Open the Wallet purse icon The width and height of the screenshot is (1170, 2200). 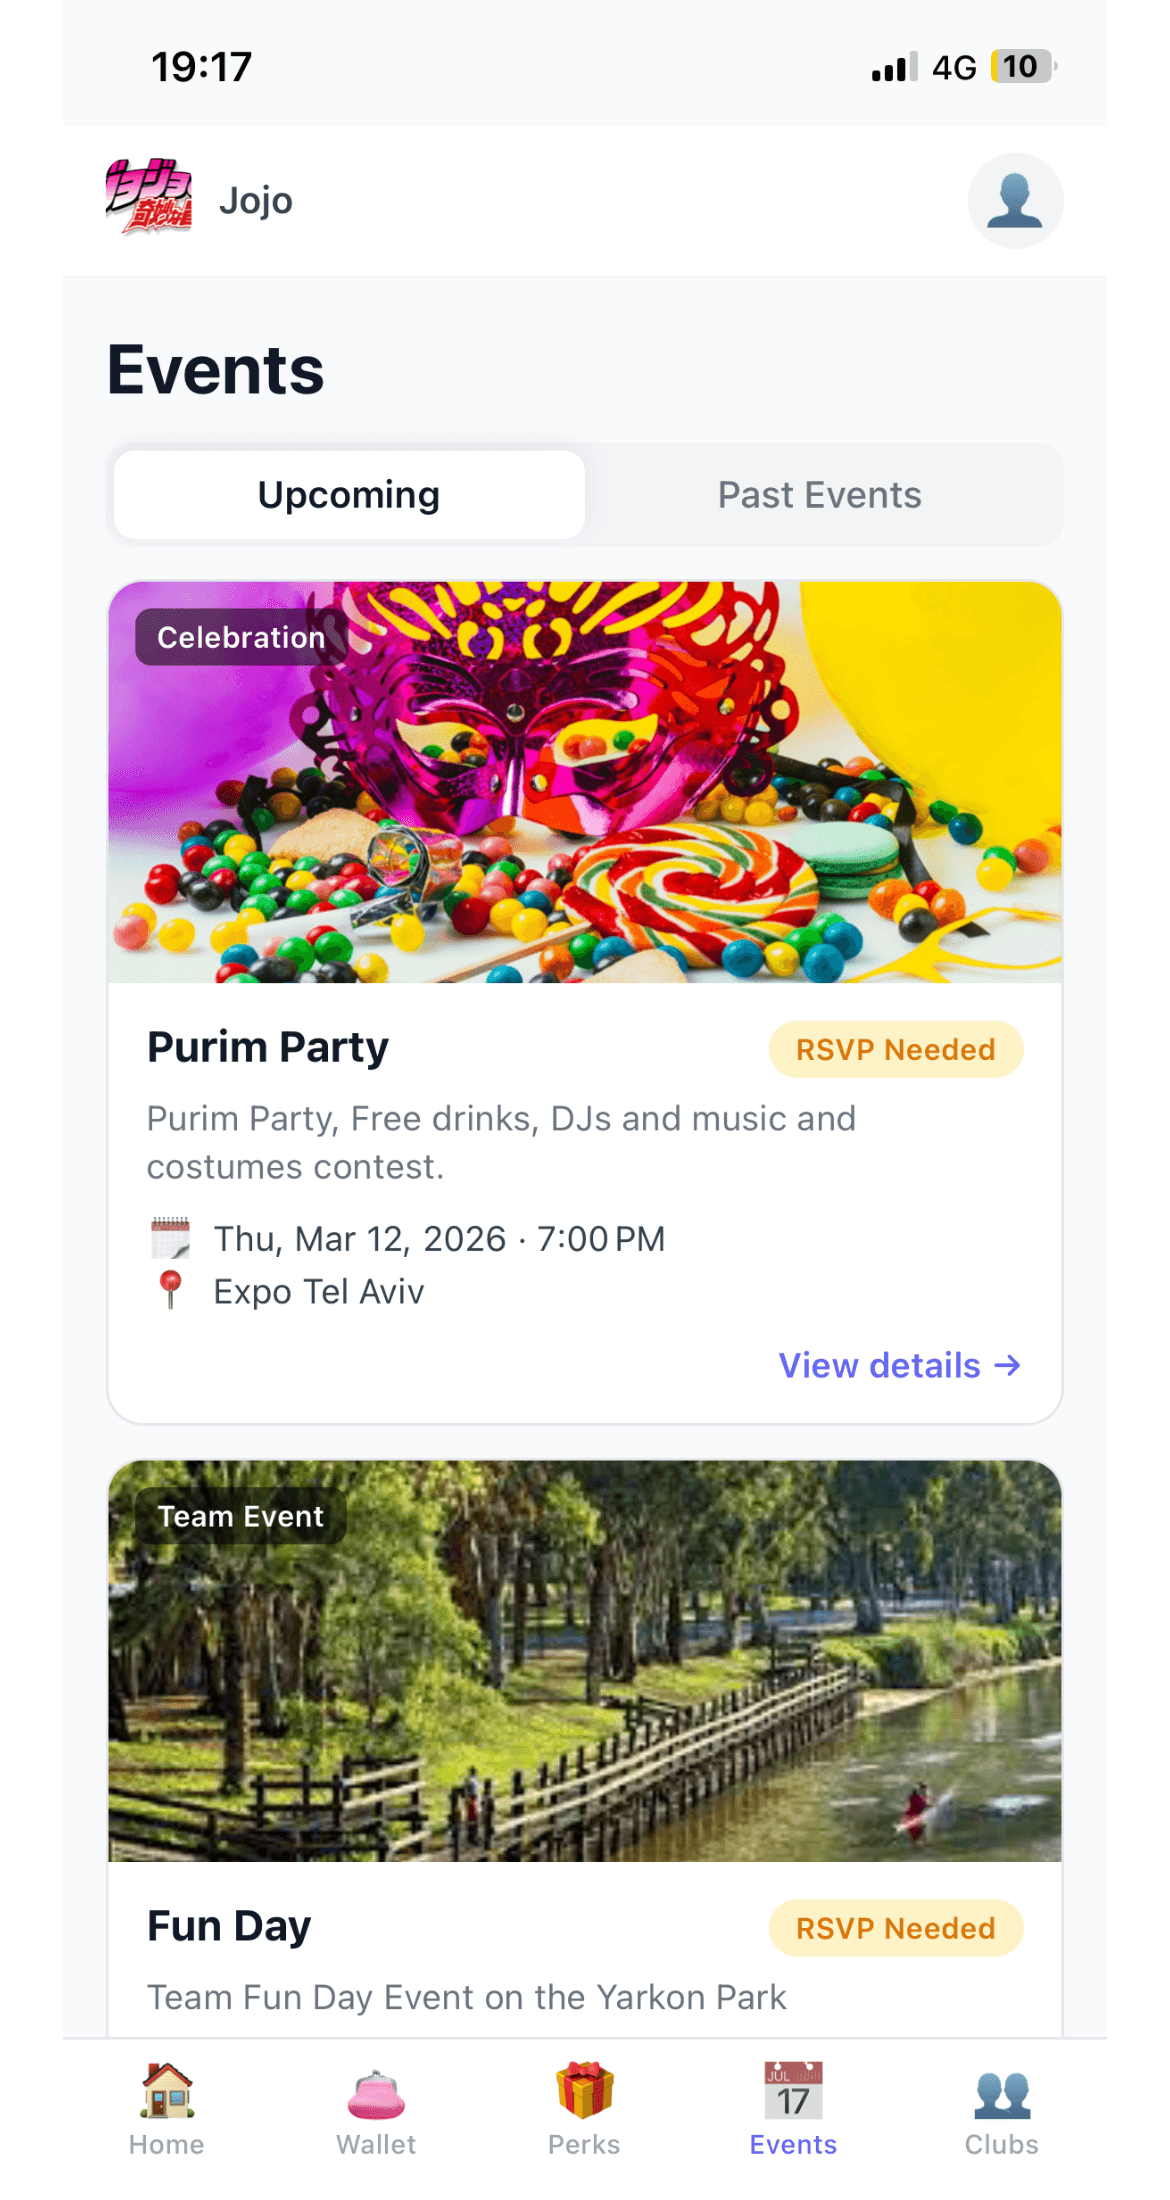(376, 2095)
